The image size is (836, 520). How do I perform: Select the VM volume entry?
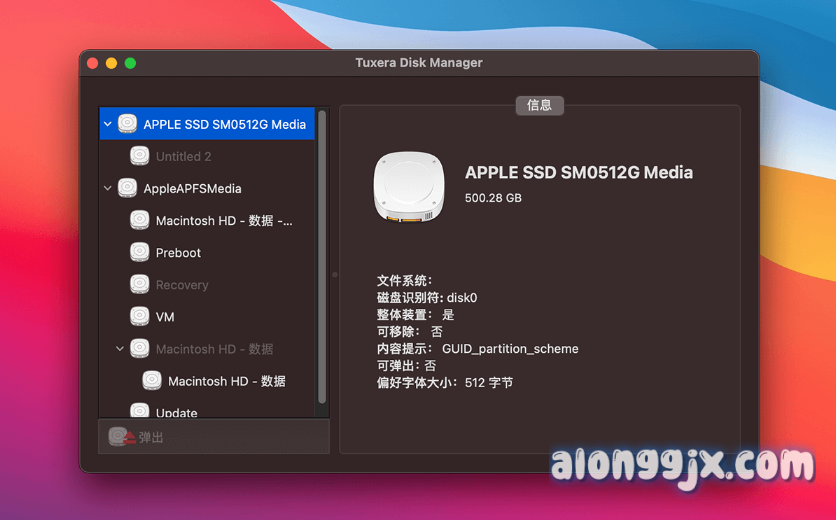click(165, 317)
